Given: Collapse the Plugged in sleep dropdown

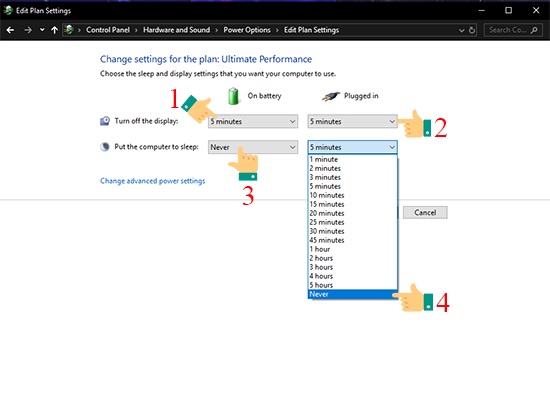Looking at the screenshot, I should [x=352, y=147].
